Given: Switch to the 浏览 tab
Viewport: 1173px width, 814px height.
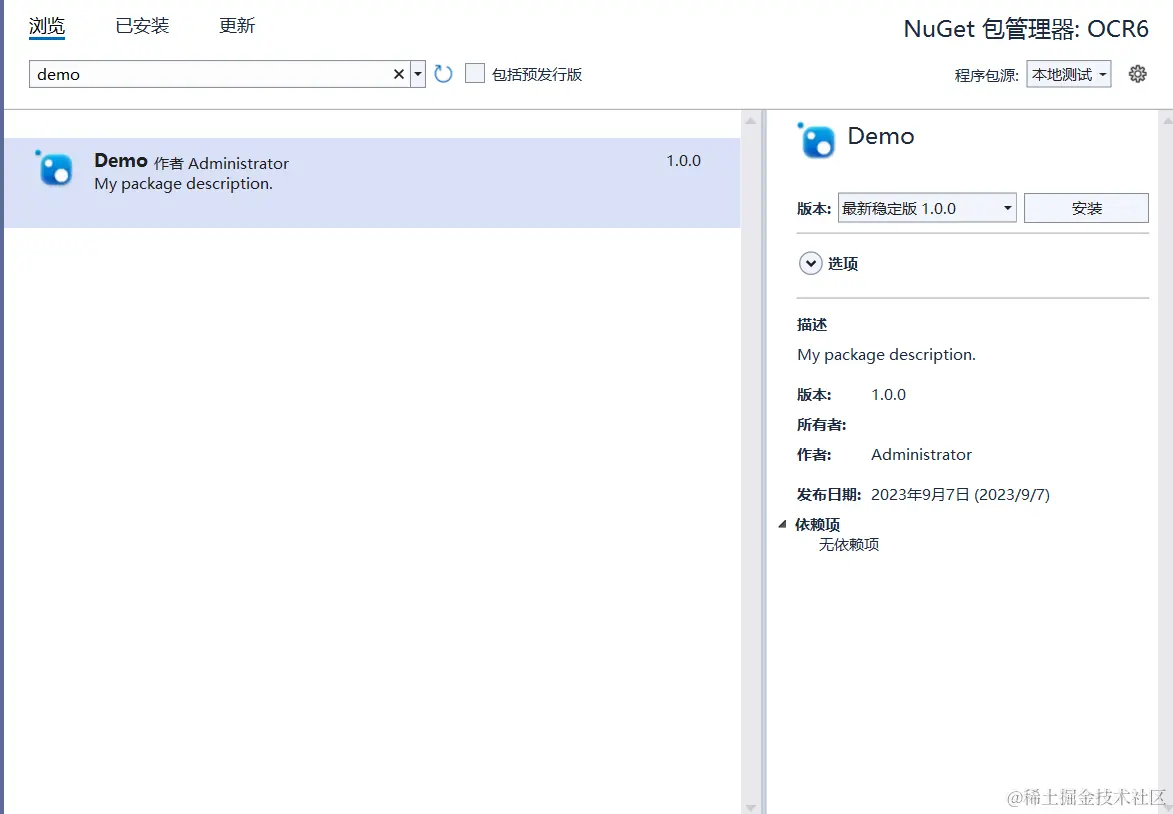Looking at the screenshot, I should click(x=47, y=26).
